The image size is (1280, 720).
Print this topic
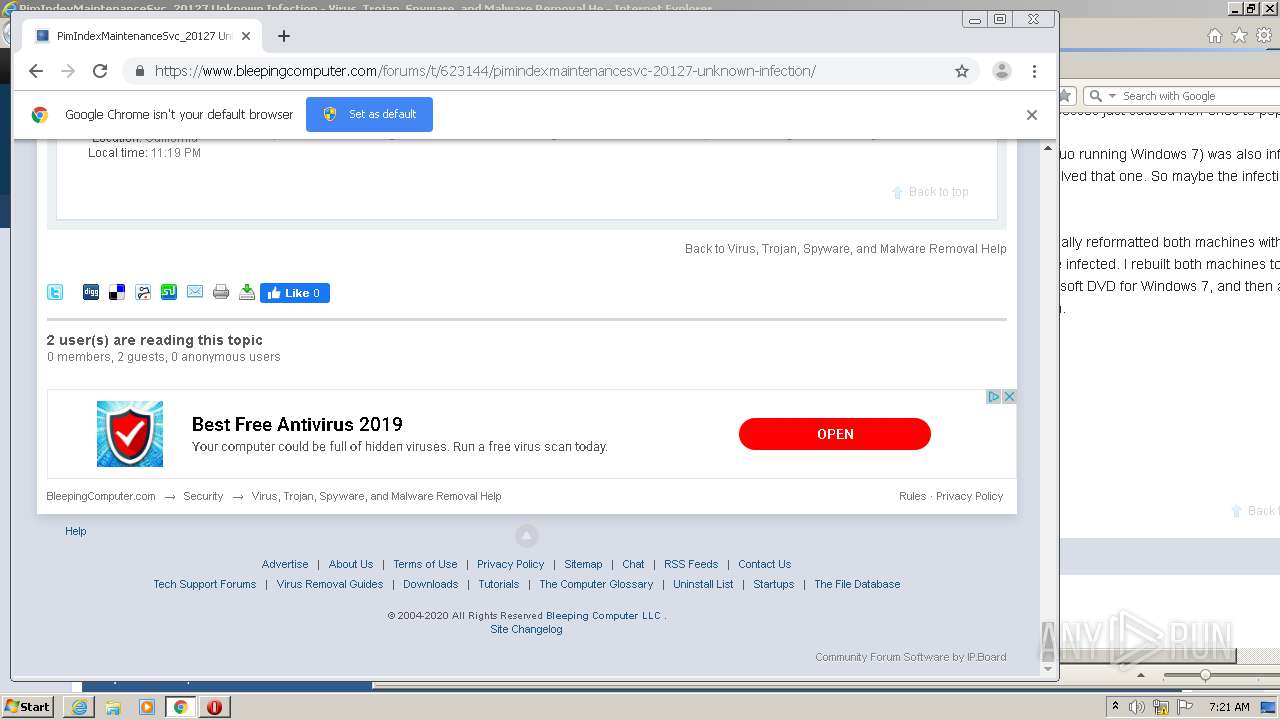coord(221,292)
